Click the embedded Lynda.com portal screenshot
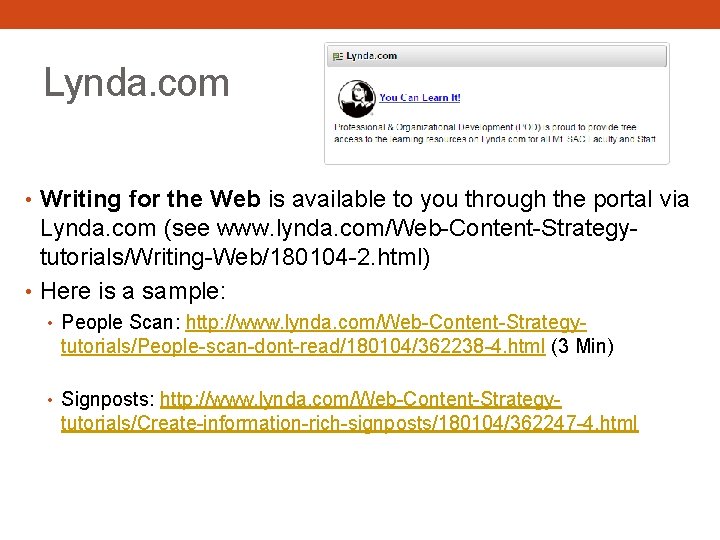This screenshot has width=720, height=540. tap(497, 103)
